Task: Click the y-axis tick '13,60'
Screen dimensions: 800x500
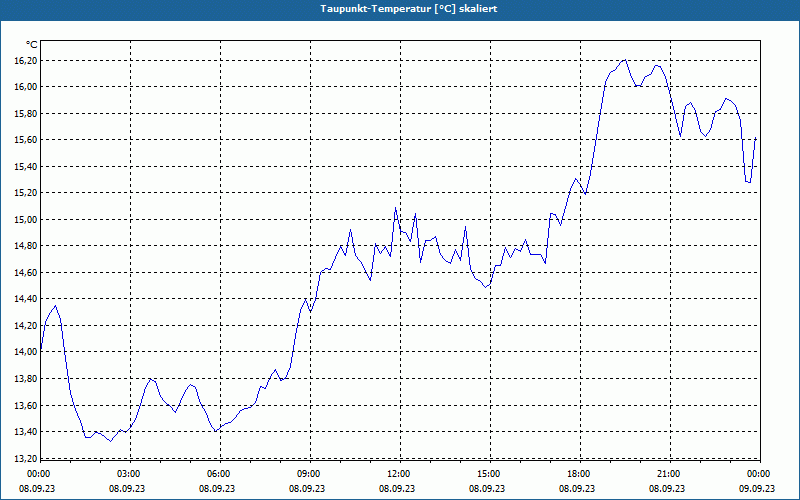Action: pos(26,405)
